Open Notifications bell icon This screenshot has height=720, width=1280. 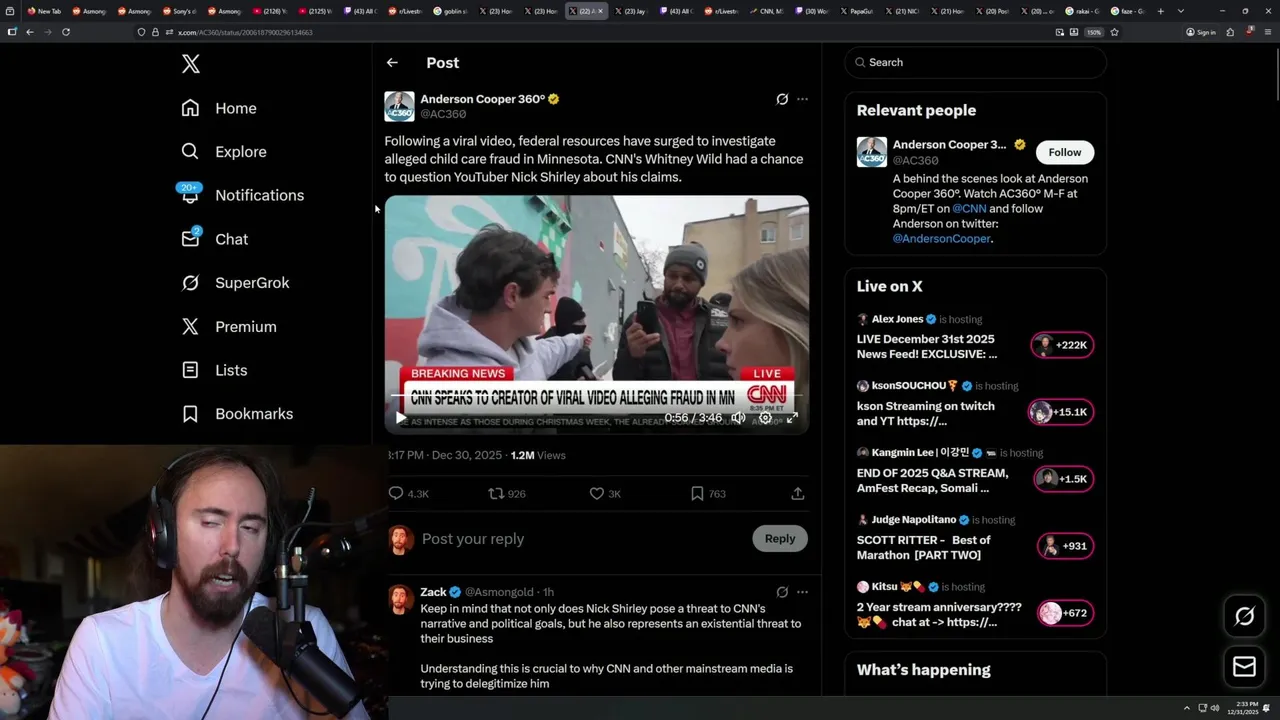(x=190, y=195)
